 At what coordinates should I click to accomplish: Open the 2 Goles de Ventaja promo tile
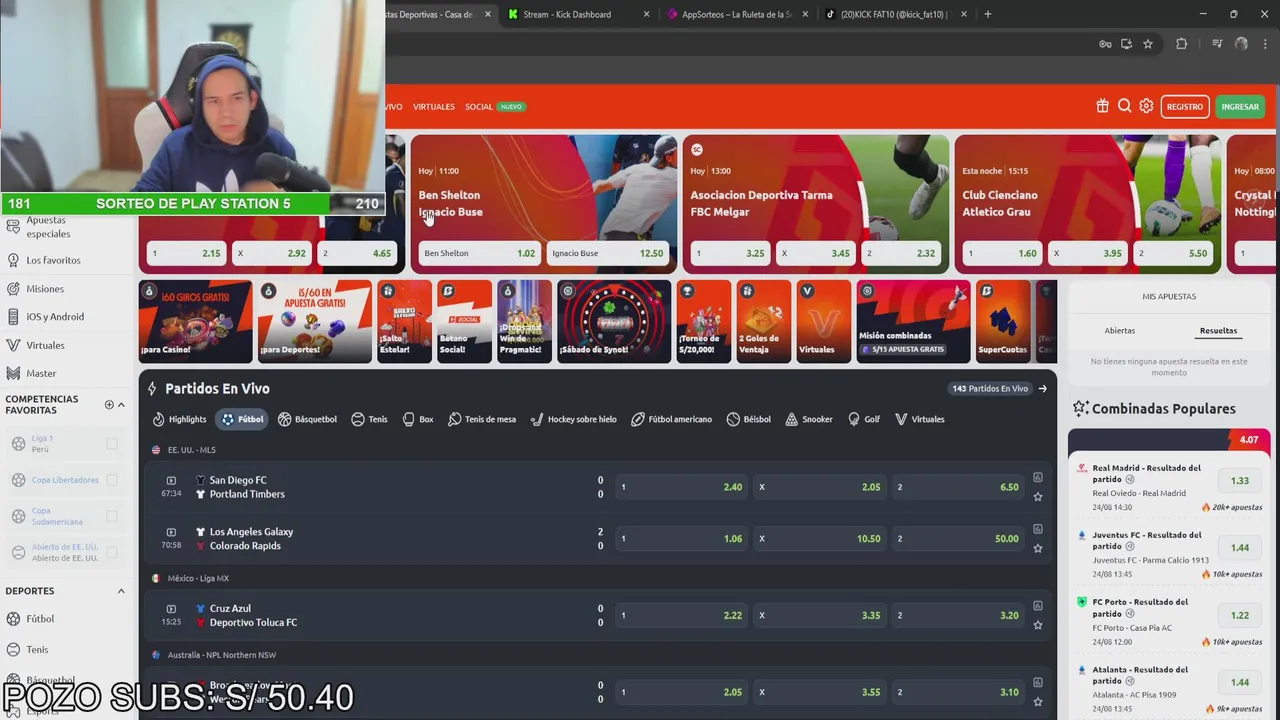pyautogui.click(x=764, y=321)
